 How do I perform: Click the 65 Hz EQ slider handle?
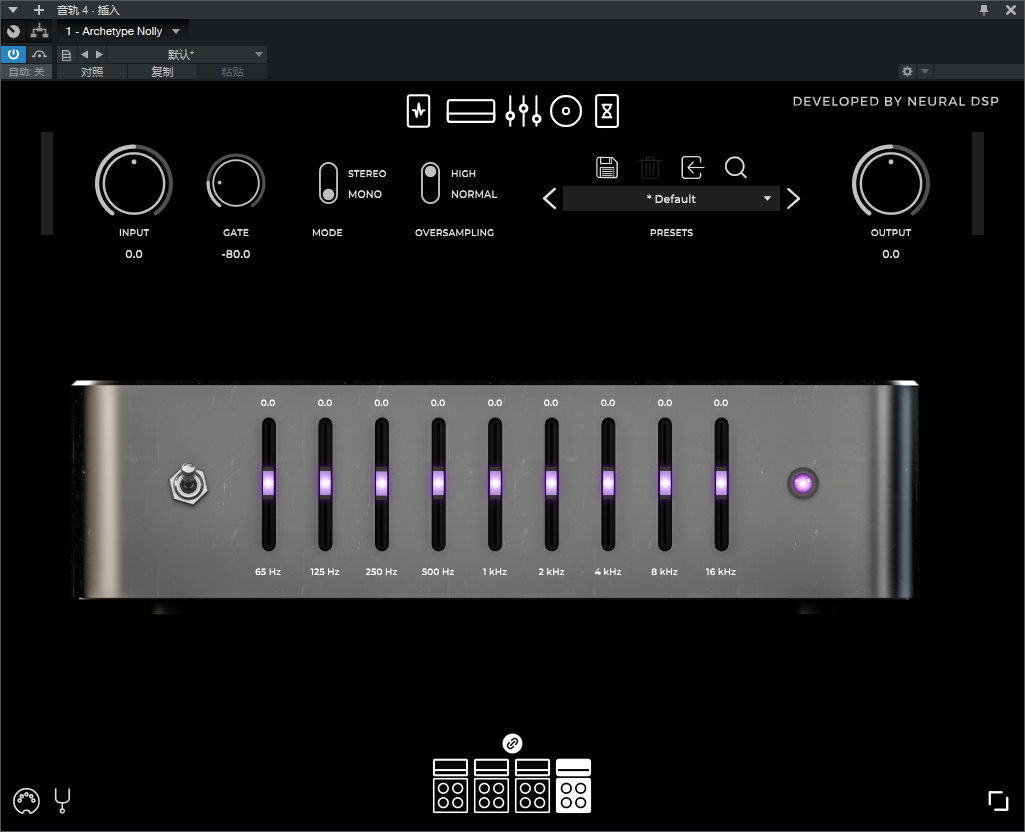click(269, 484)
